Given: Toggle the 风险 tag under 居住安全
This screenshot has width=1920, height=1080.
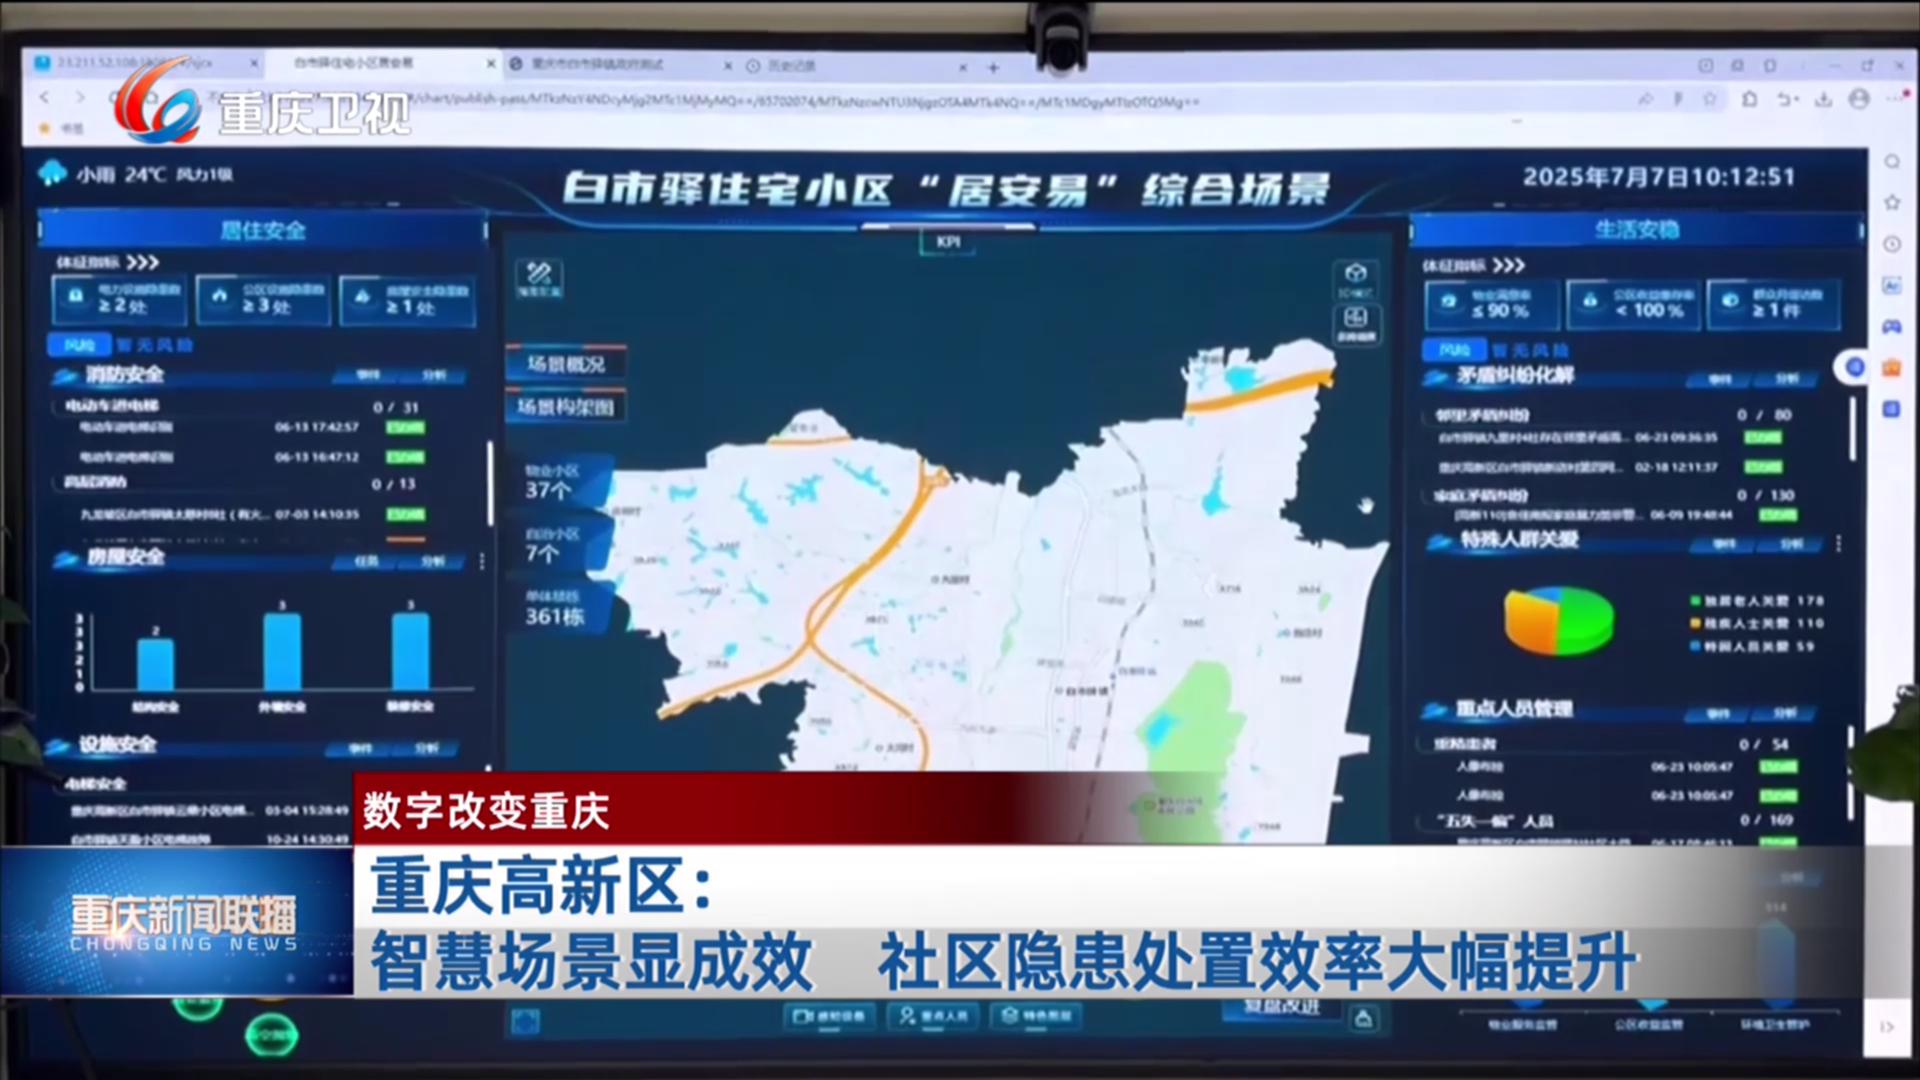Looking at the screenshot, I should pyautogui.click(x=79, y=345).
